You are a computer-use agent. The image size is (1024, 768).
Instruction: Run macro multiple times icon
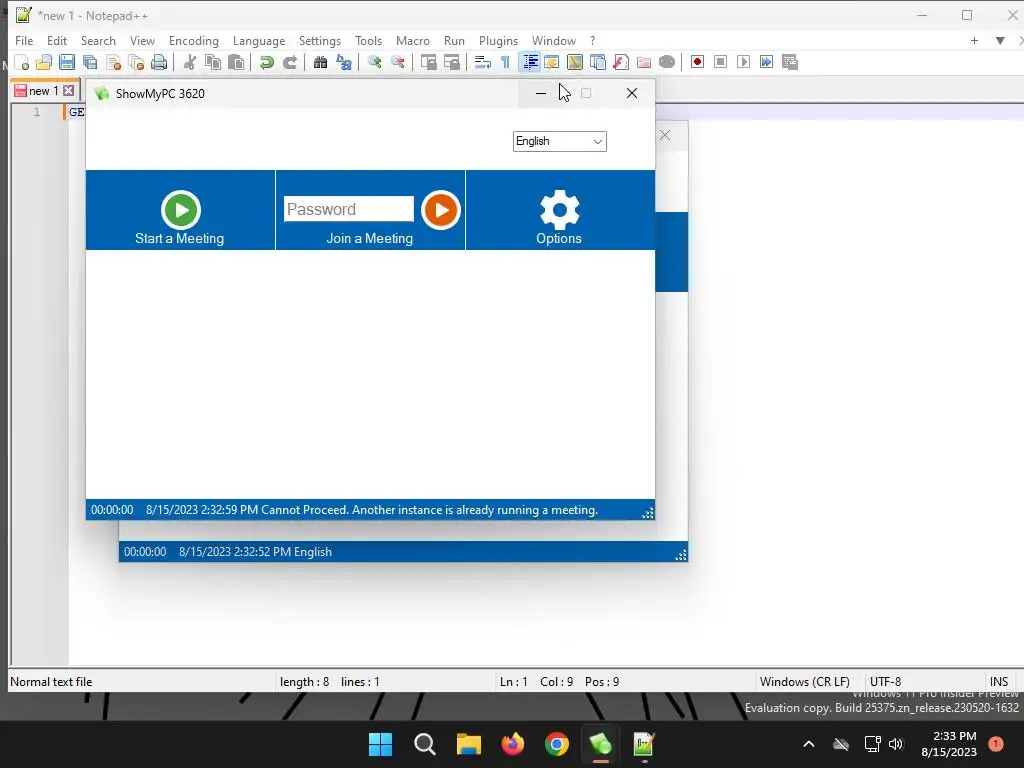pos(767,62)
